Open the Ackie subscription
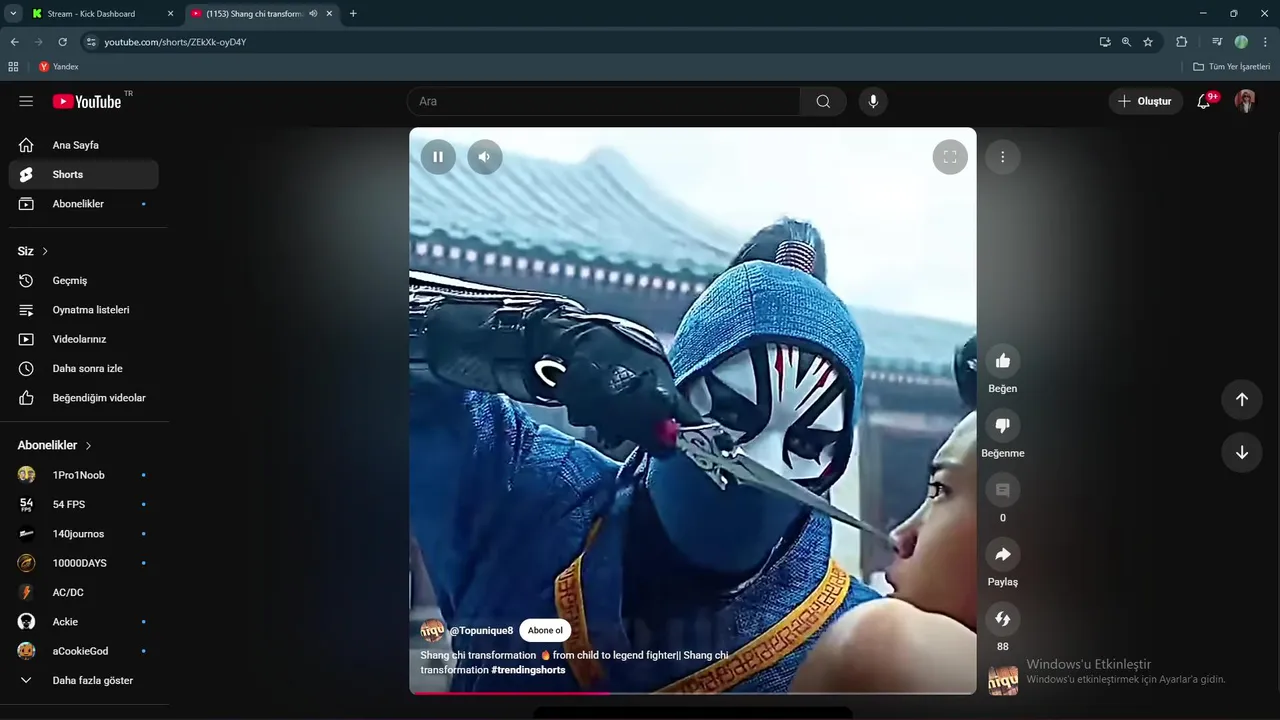Screen dimensions: 1280x720 click(84, 622)
